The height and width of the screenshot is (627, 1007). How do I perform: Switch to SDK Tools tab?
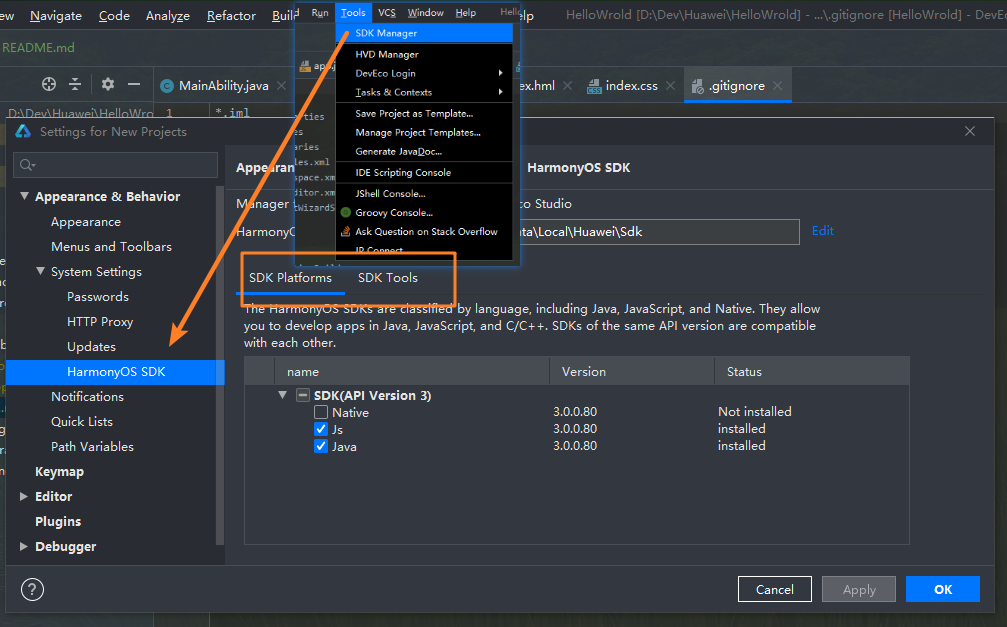point(388,278)
